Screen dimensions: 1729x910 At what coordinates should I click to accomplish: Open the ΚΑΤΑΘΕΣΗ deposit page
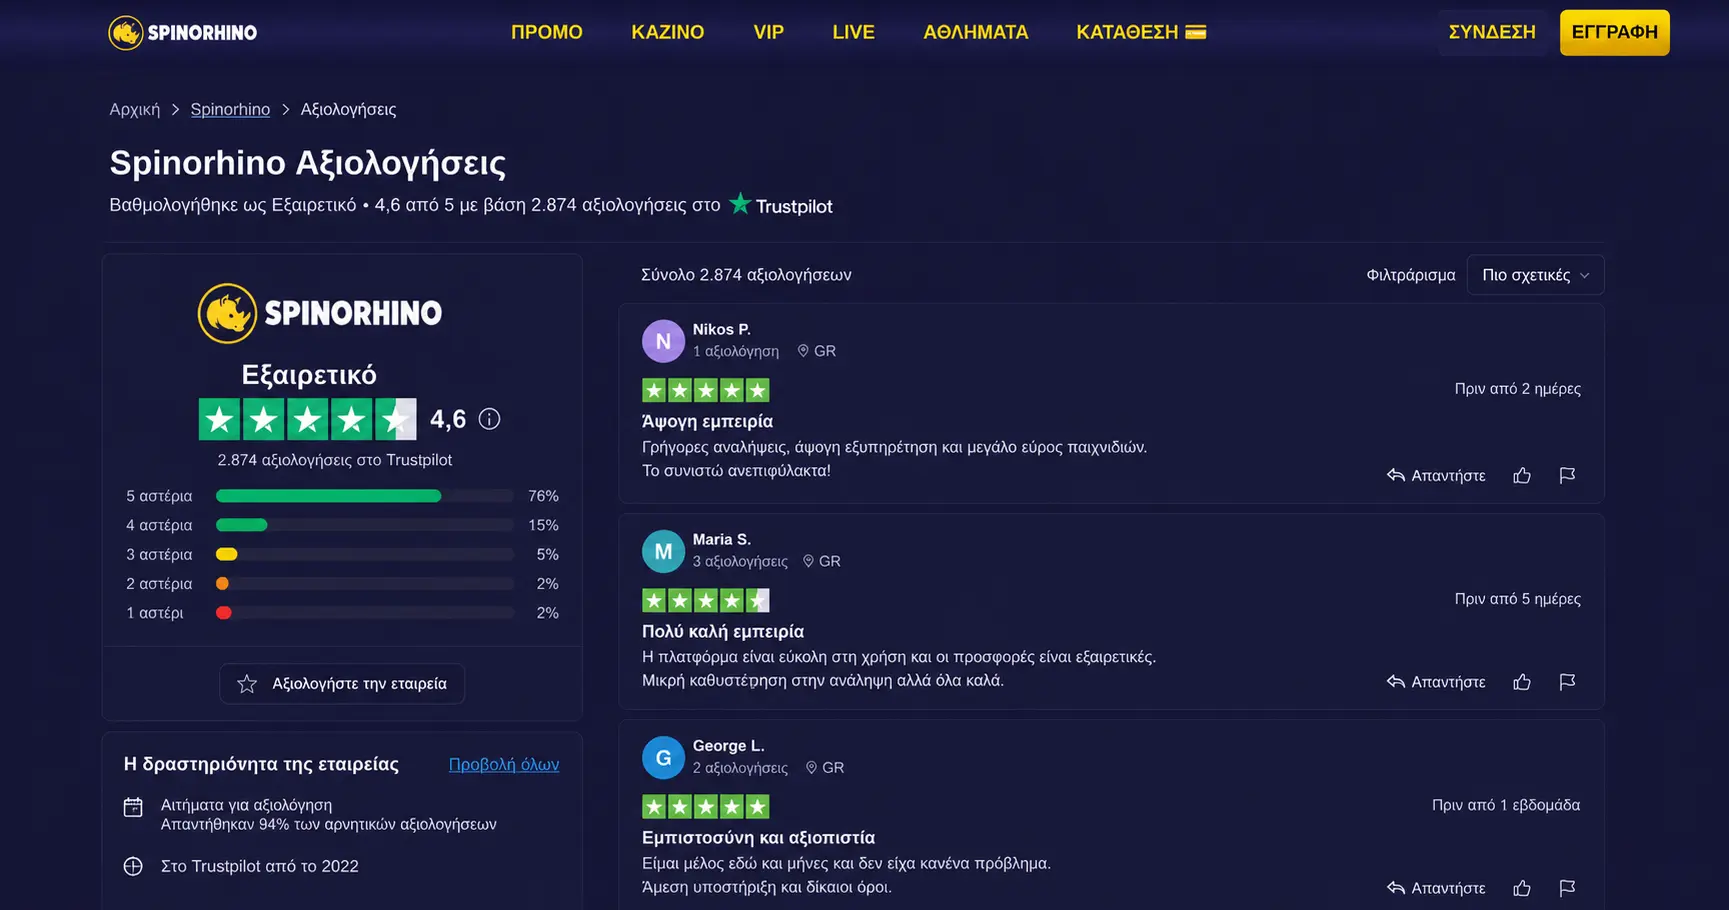point(1141,32)
